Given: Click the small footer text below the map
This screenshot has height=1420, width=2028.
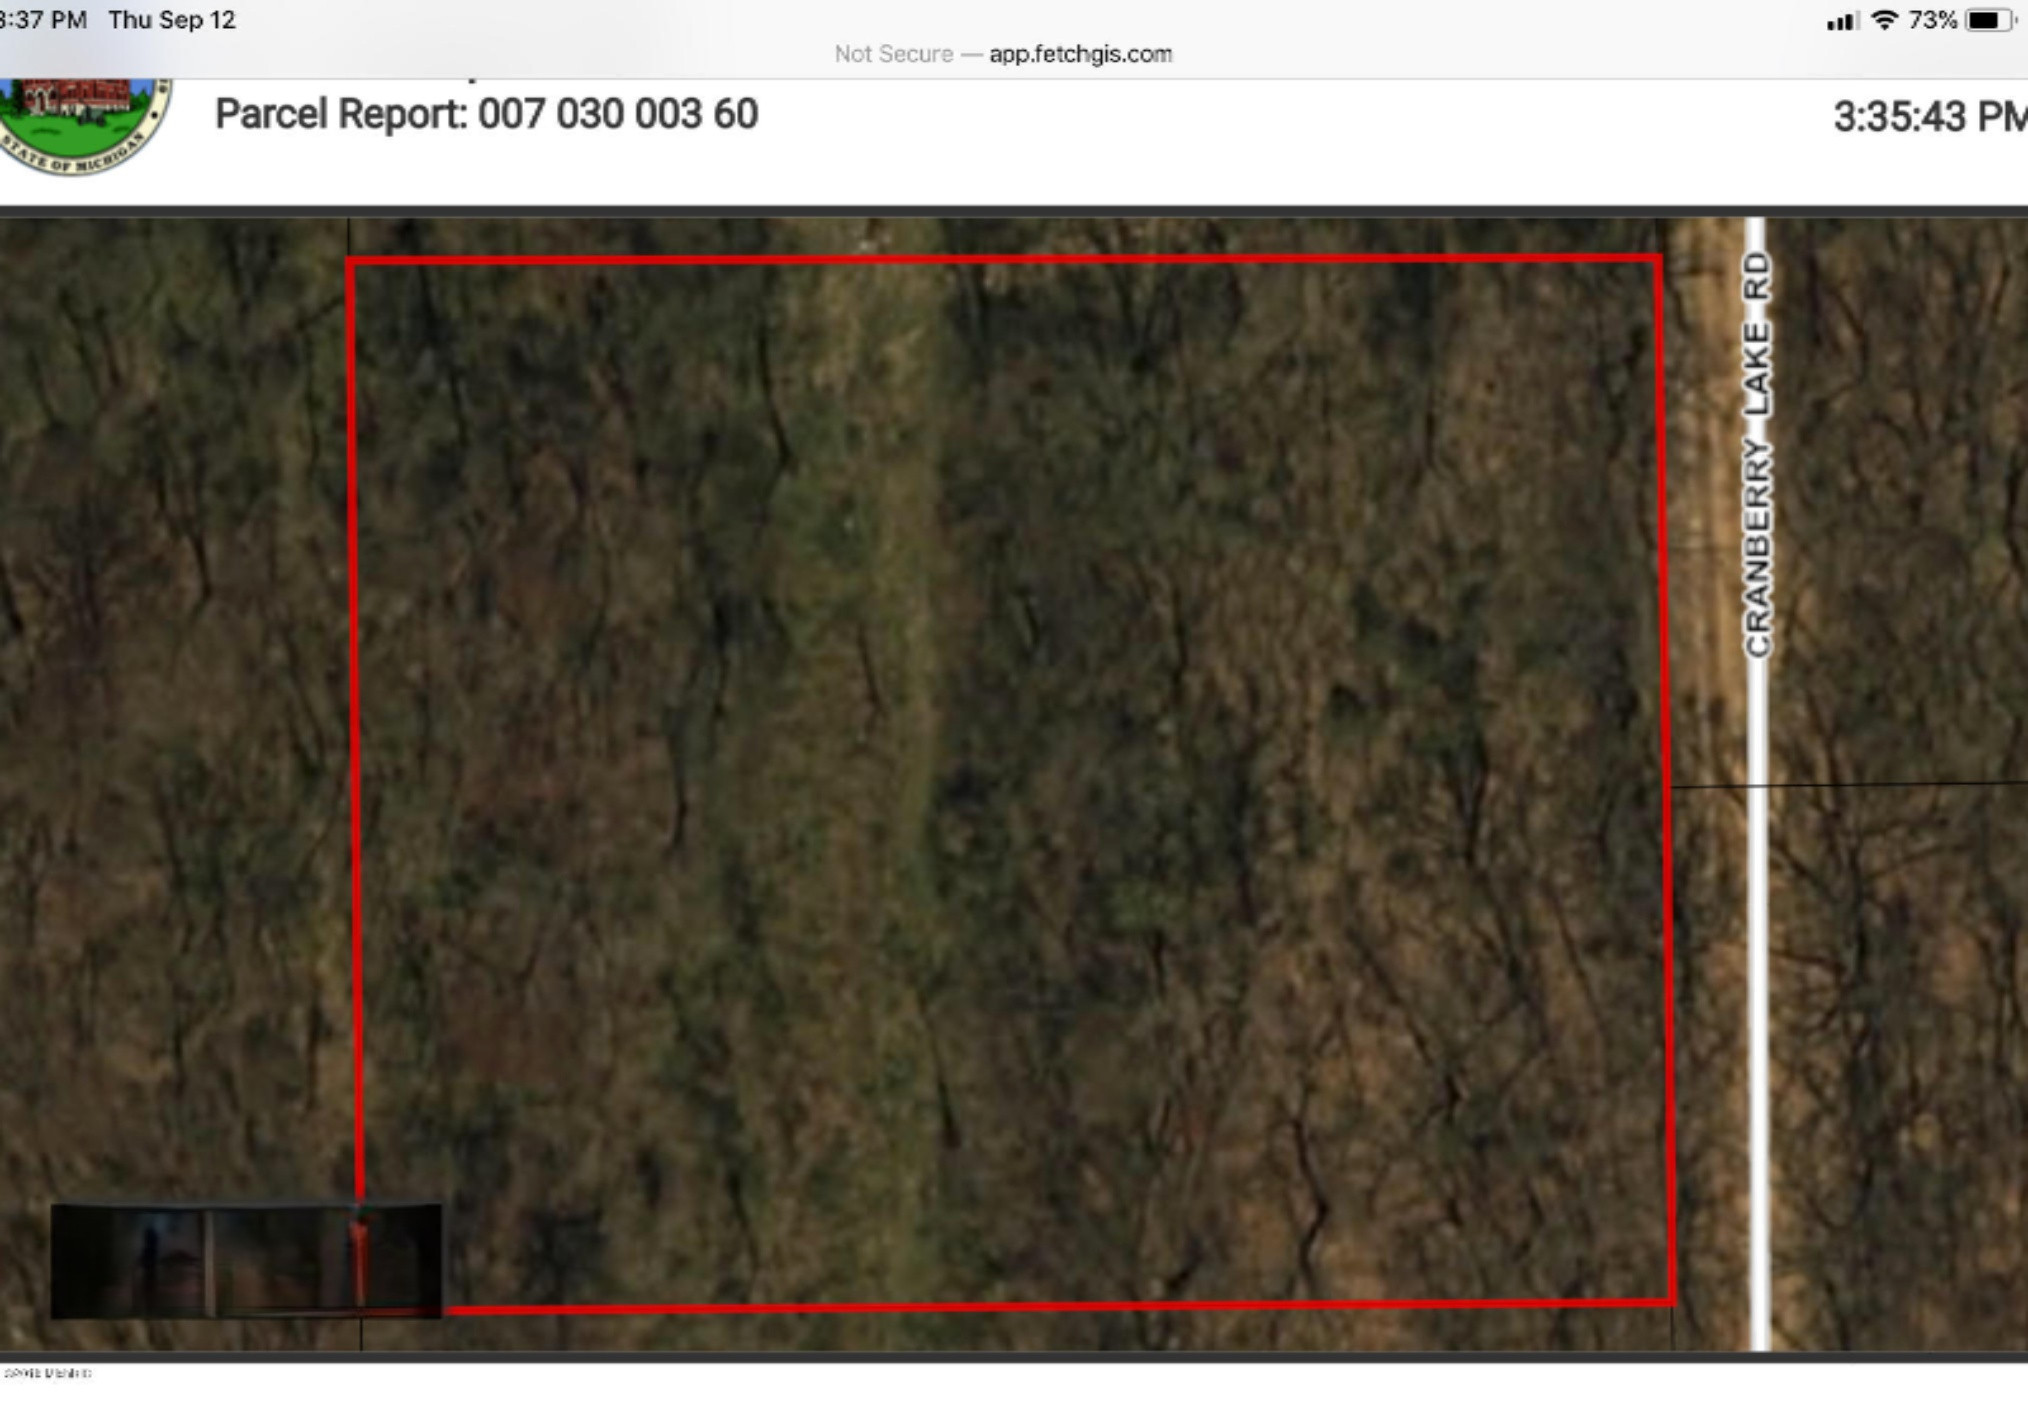Looking at the screenshot, I should pyautogui.click(x=47, y=1373).
